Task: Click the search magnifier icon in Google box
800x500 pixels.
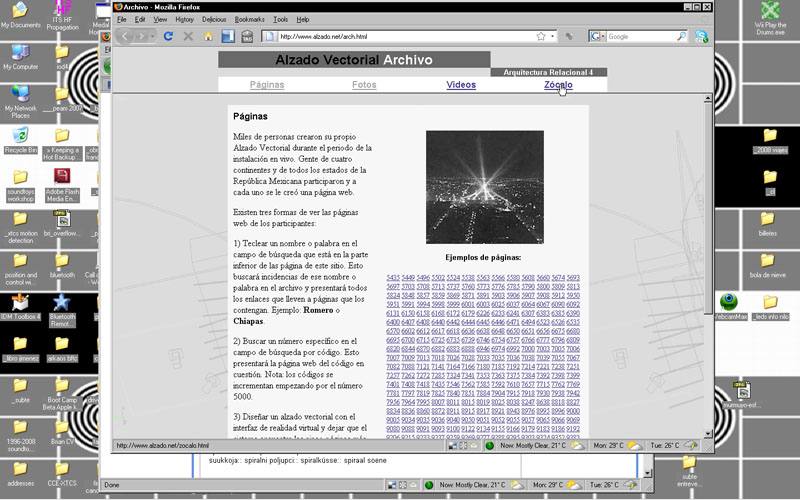Action: tap(681, 36)
